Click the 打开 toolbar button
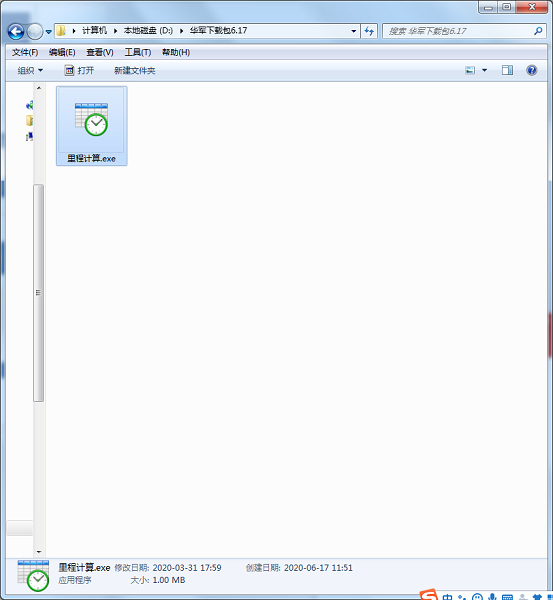The image size is (553, 600). pyautogui.click(x=79, y=70)
